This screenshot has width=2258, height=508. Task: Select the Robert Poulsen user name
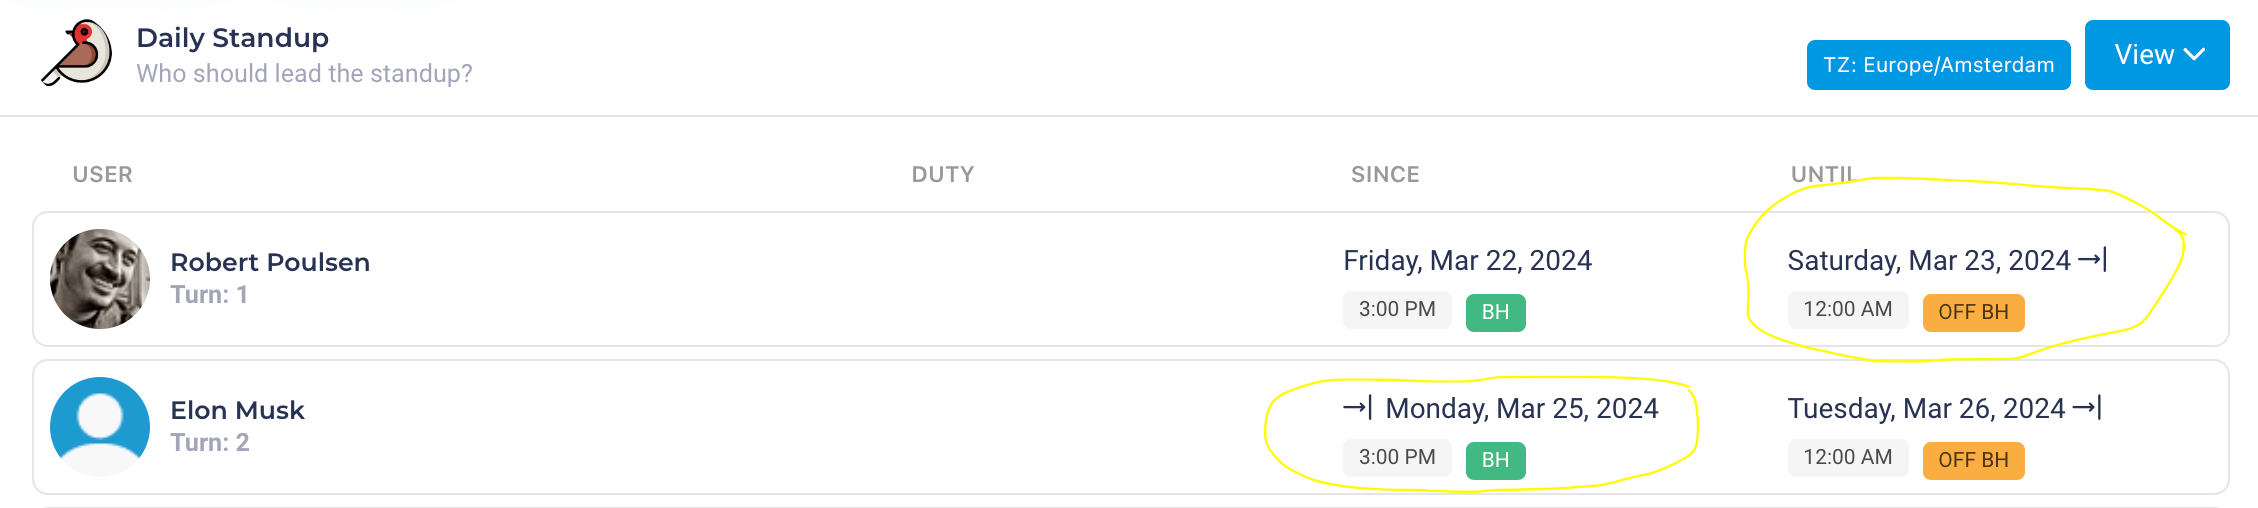(x=270, y=262)
